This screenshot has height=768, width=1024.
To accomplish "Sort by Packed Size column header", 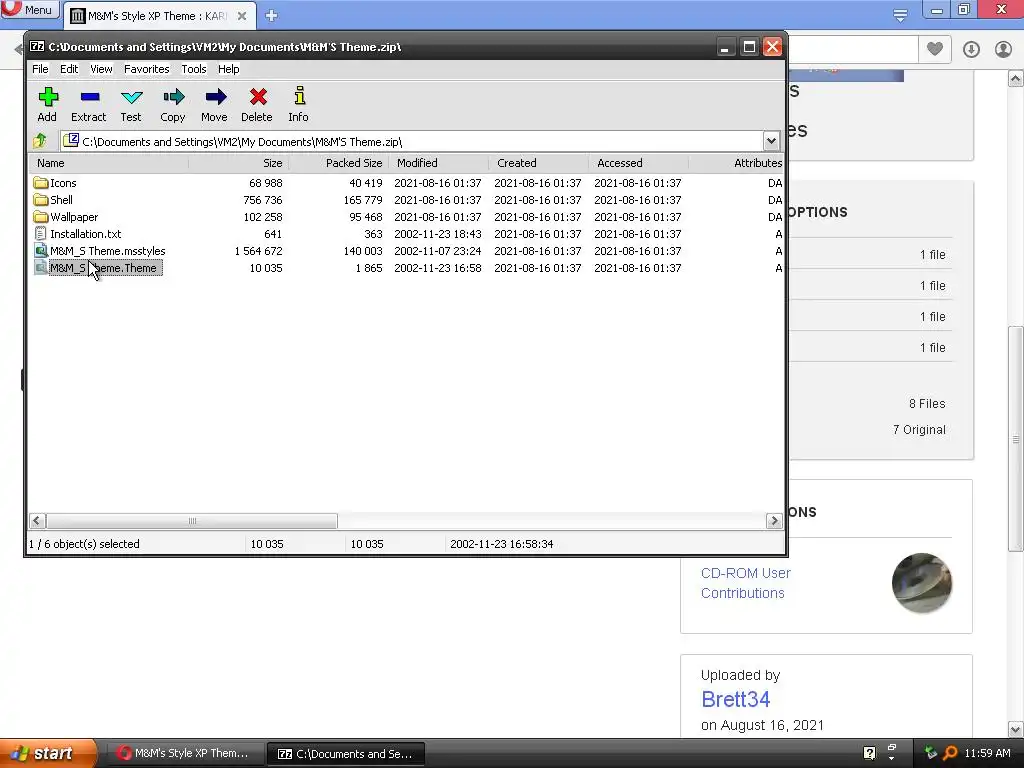I will coord(338,163).
